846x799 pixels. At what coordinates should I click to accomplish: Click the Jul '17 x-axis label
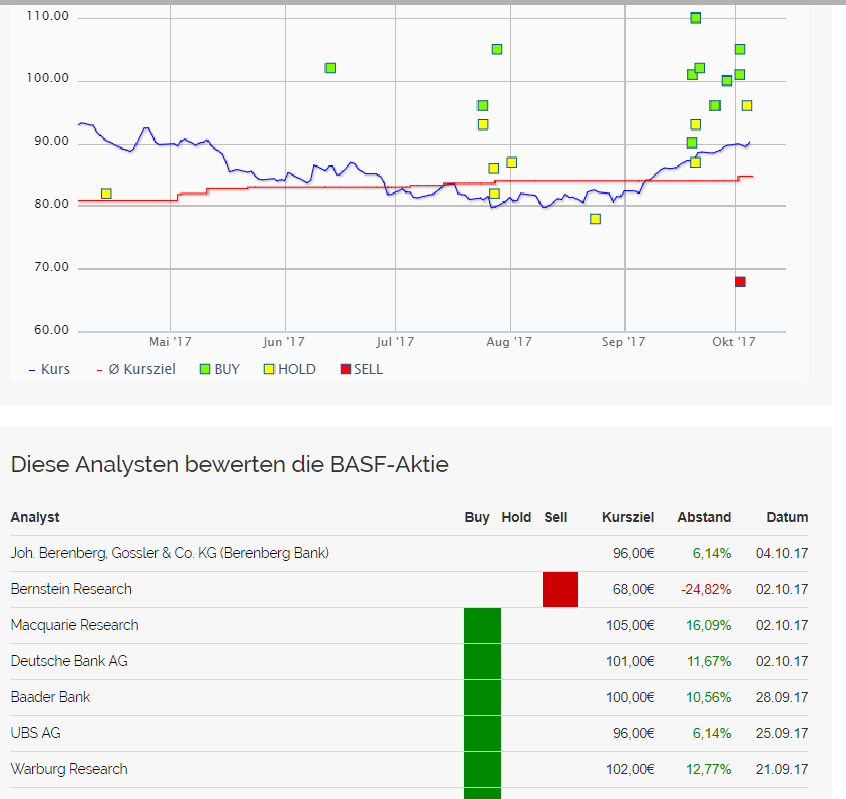tap(395, 342)
